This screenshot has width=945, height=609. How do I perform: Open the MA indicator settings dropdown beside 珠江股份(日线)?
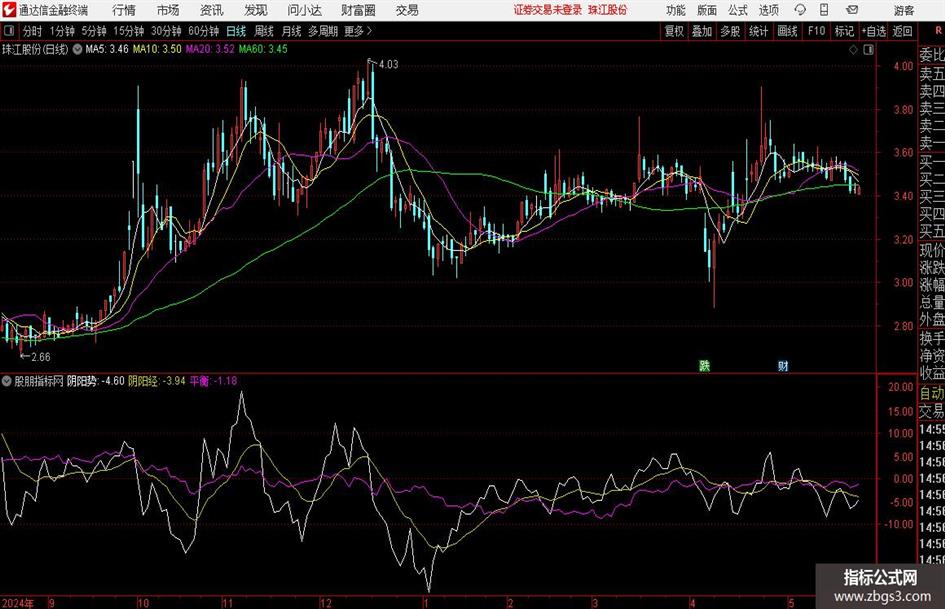click(x=77, y=49)
